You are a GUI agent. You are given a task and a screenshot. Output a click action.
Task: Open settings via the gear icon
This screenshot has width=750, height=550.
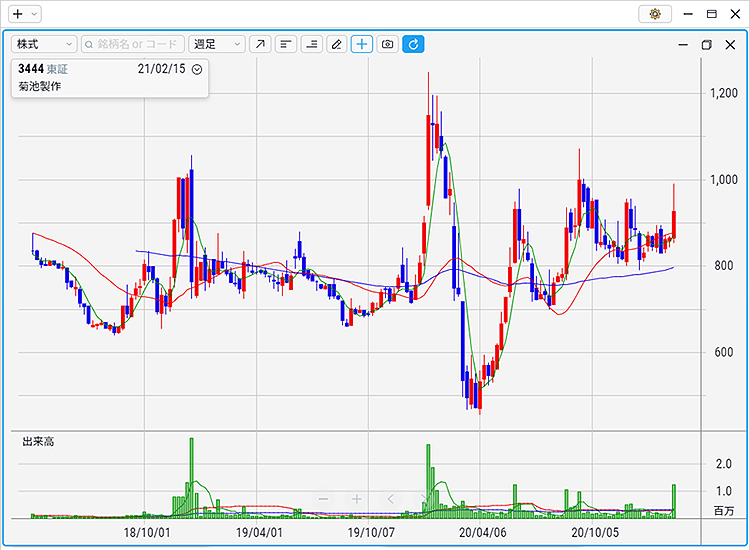[x=655, y=14]
